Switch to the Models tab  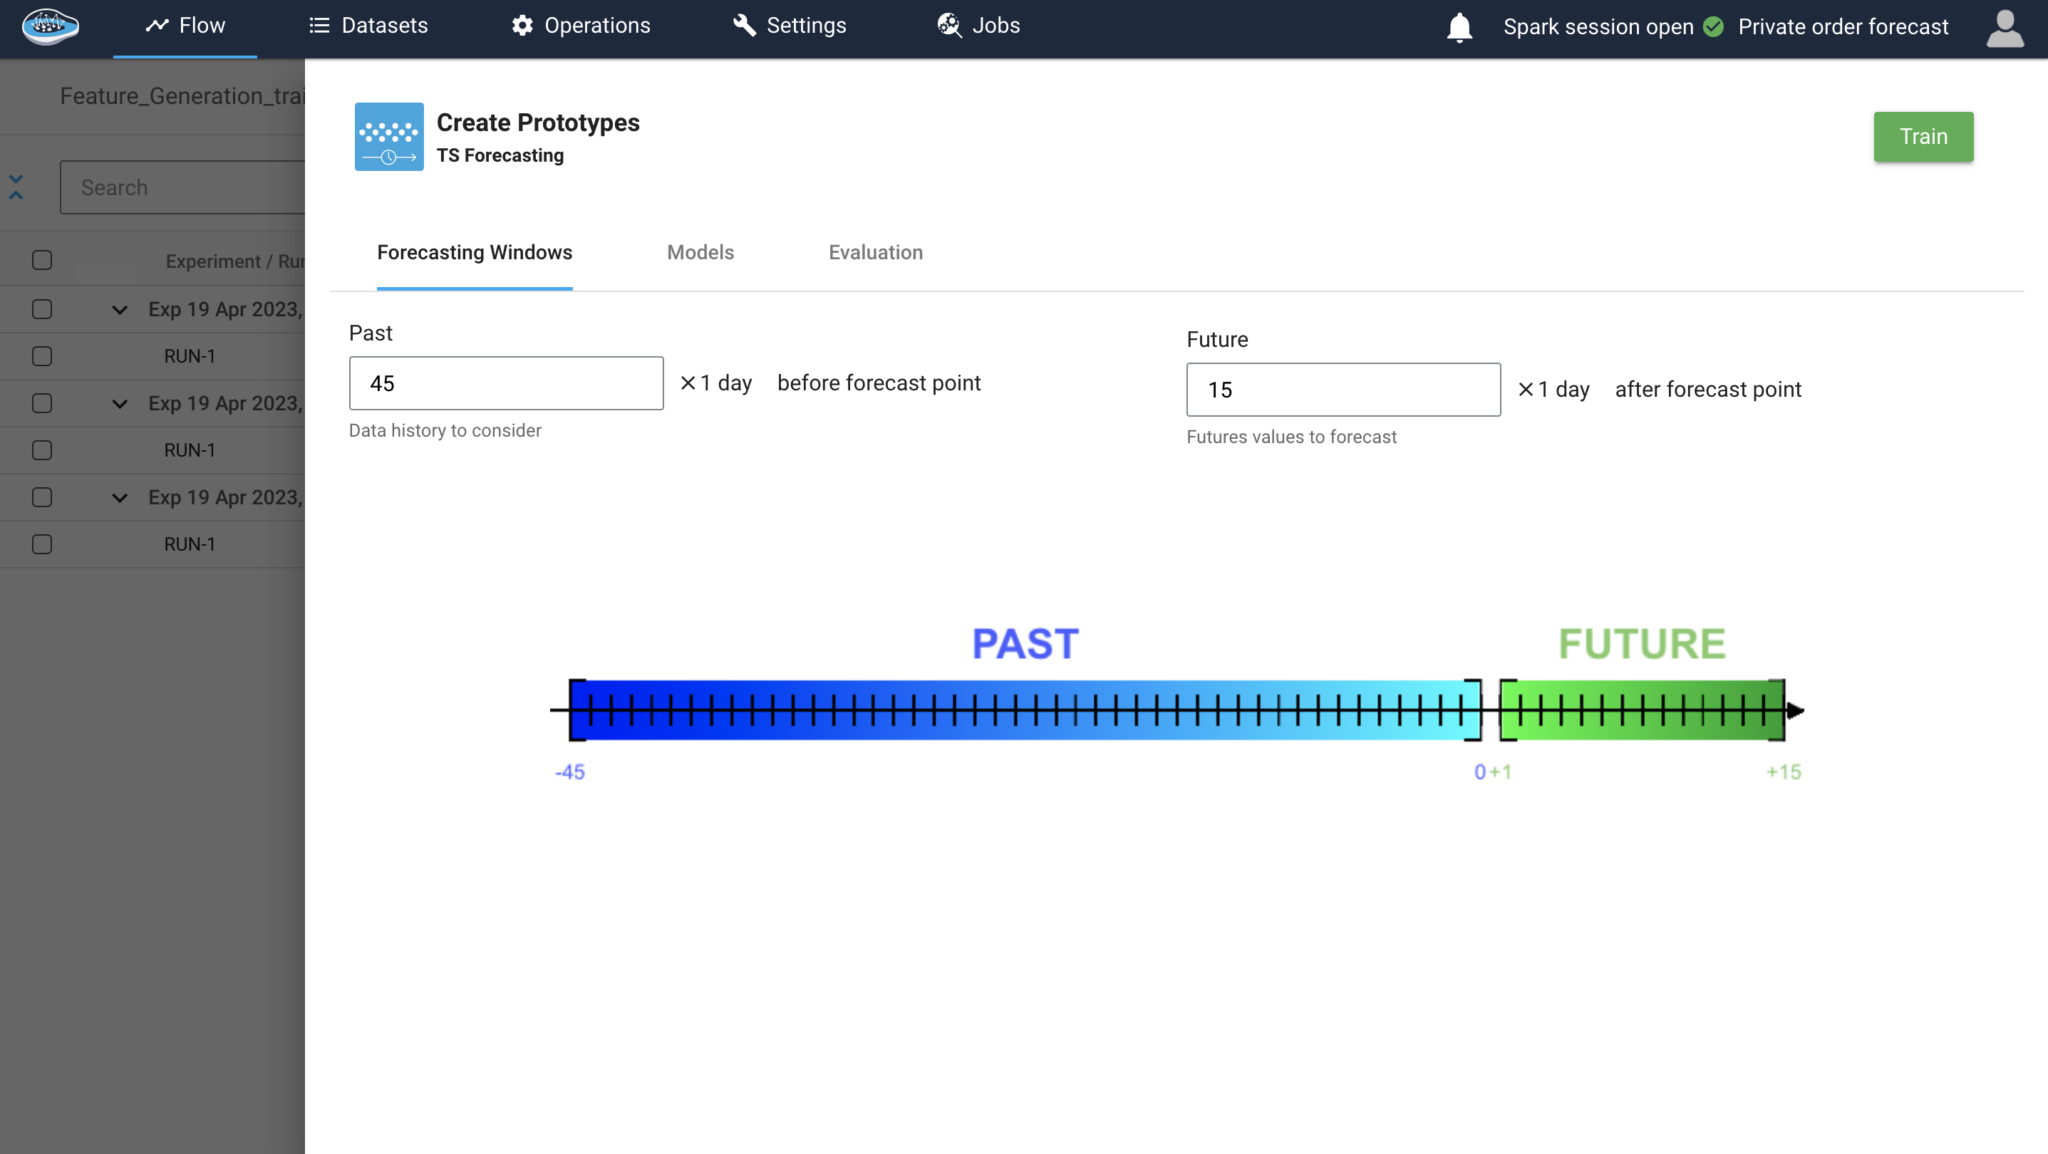coord(700,252)
